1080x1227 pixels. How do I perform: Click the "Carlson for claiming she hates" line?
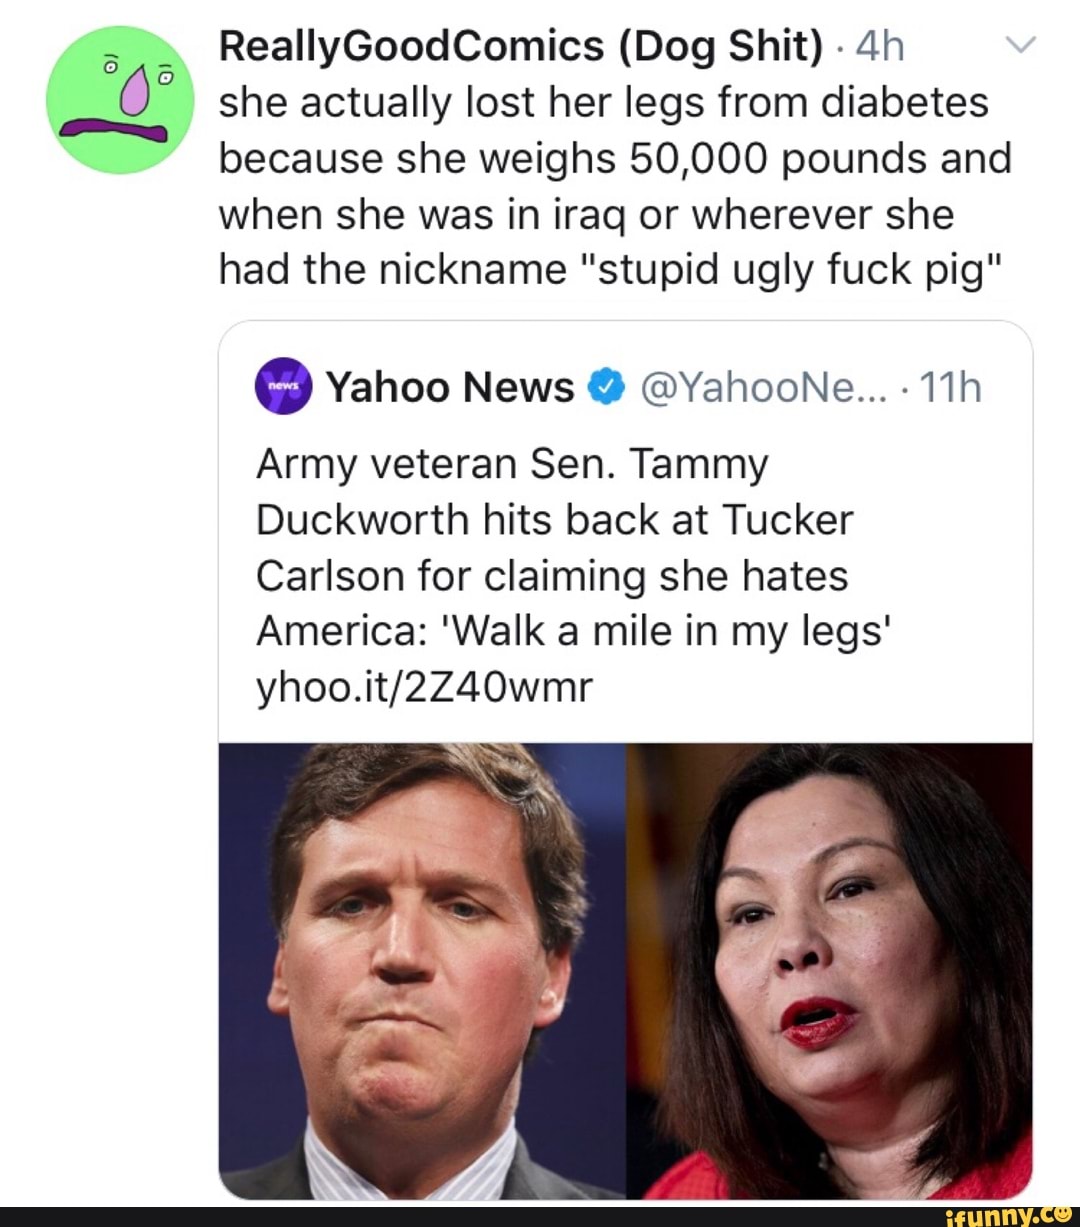pos(552,576)
